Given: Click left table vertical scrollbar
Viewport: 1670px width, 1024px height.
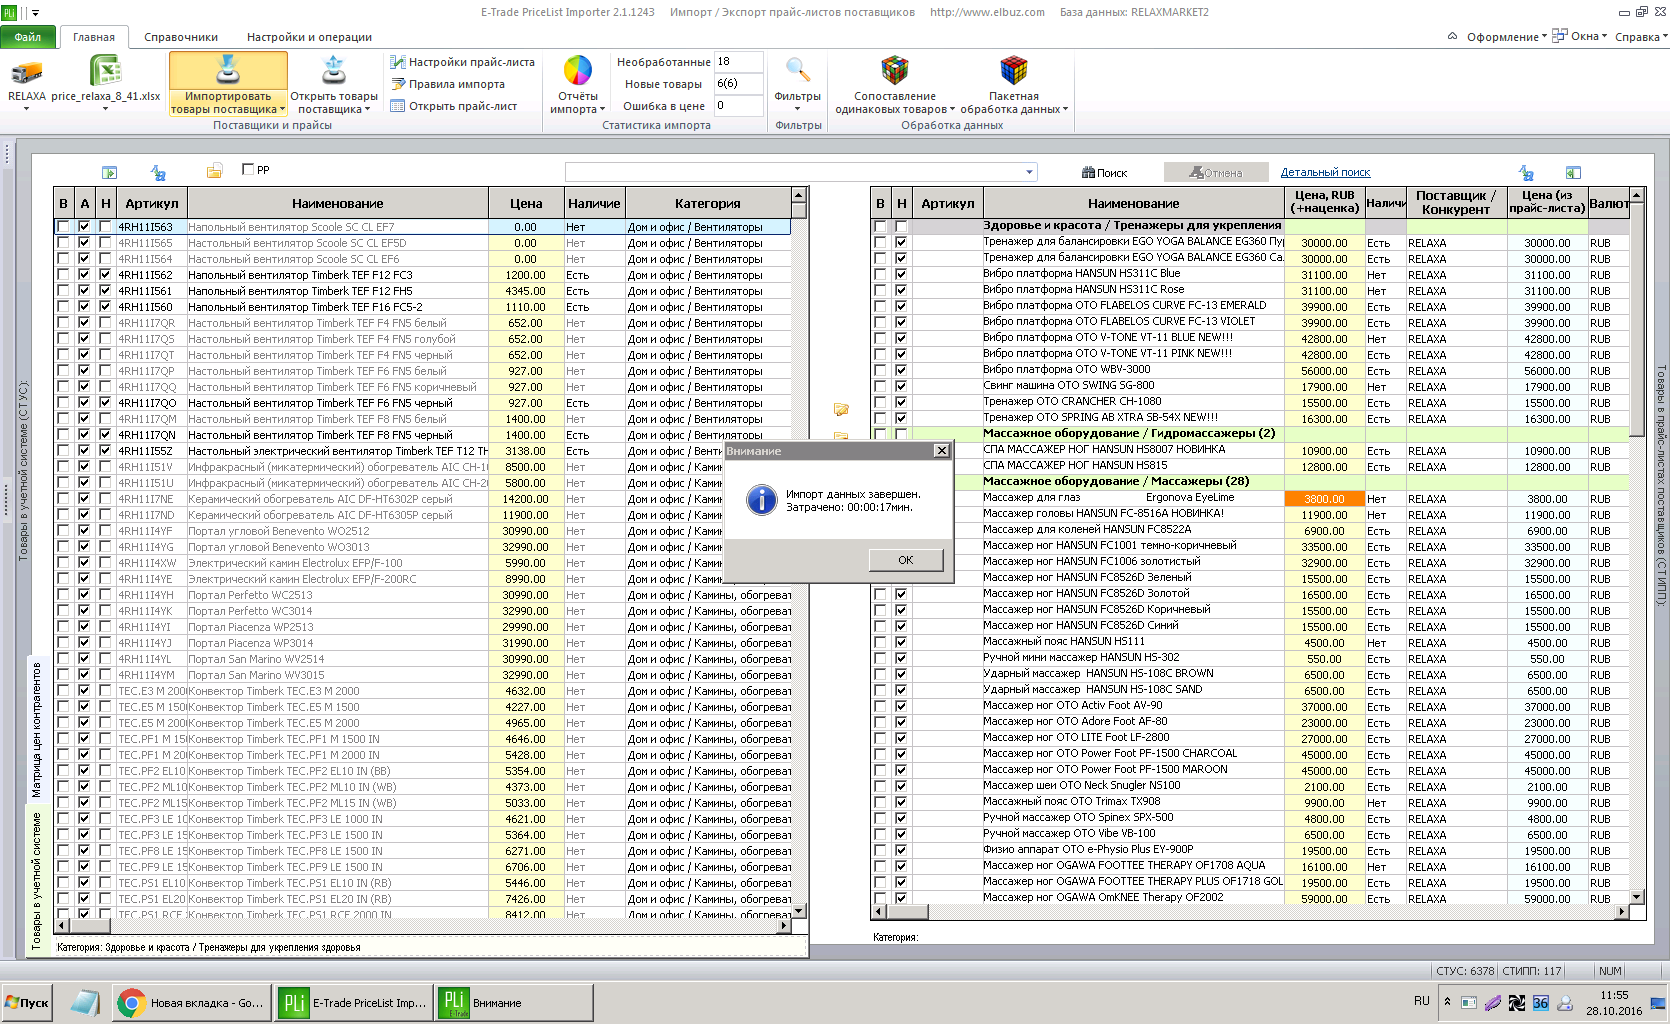Looking at the screenshot, I should [x=798, y=552].
